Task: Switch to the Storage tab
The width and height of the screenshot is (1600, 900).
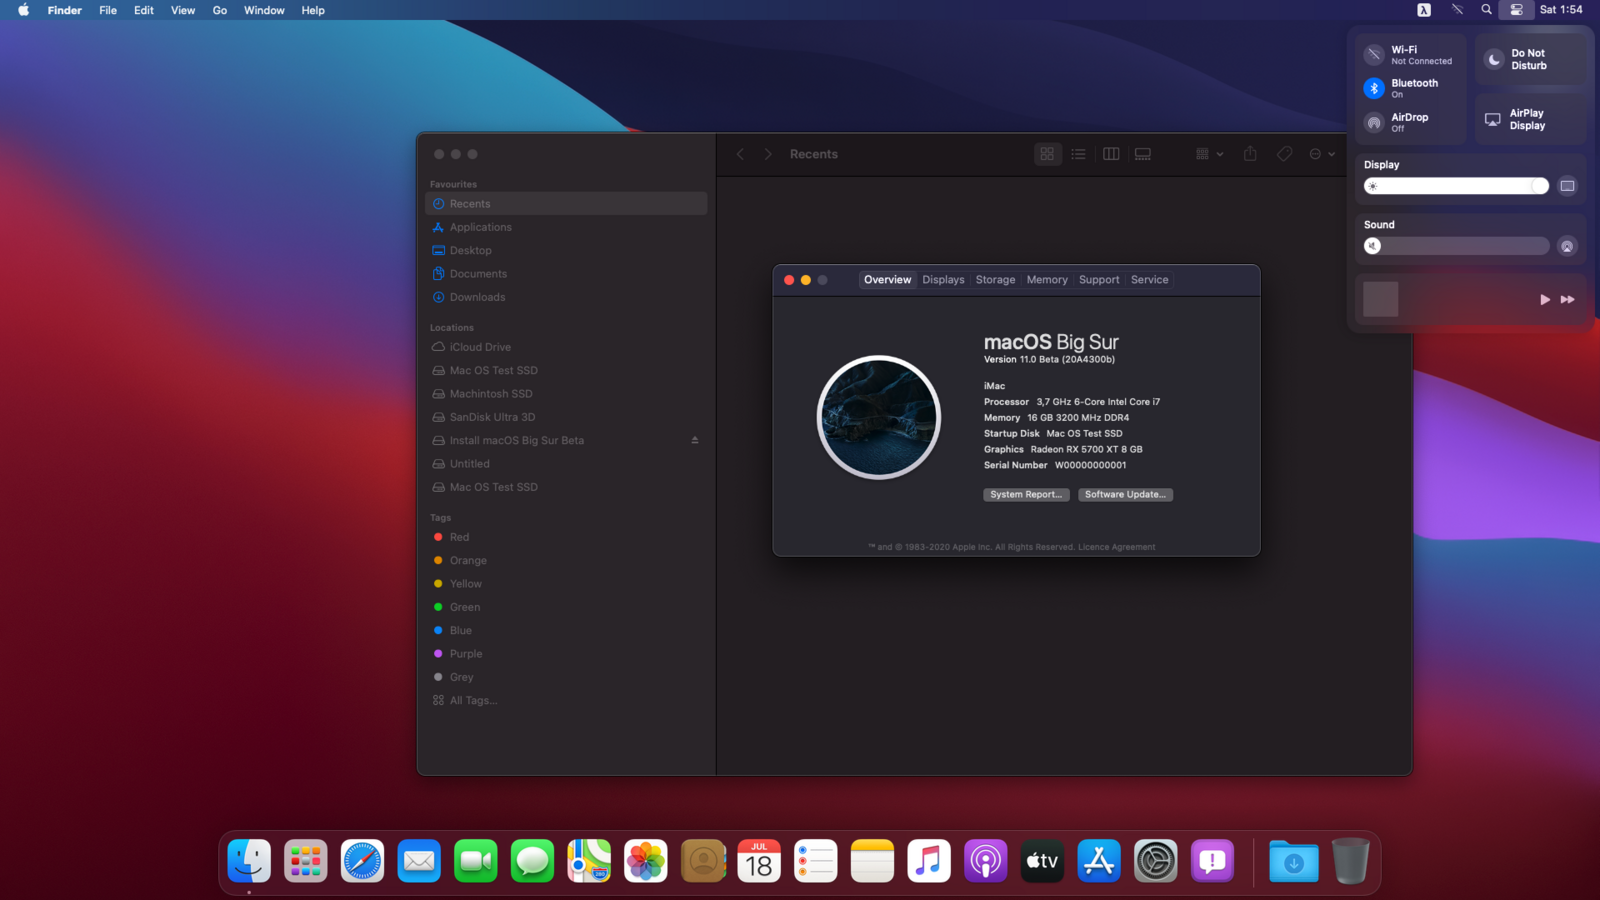Action: [995, 280]
